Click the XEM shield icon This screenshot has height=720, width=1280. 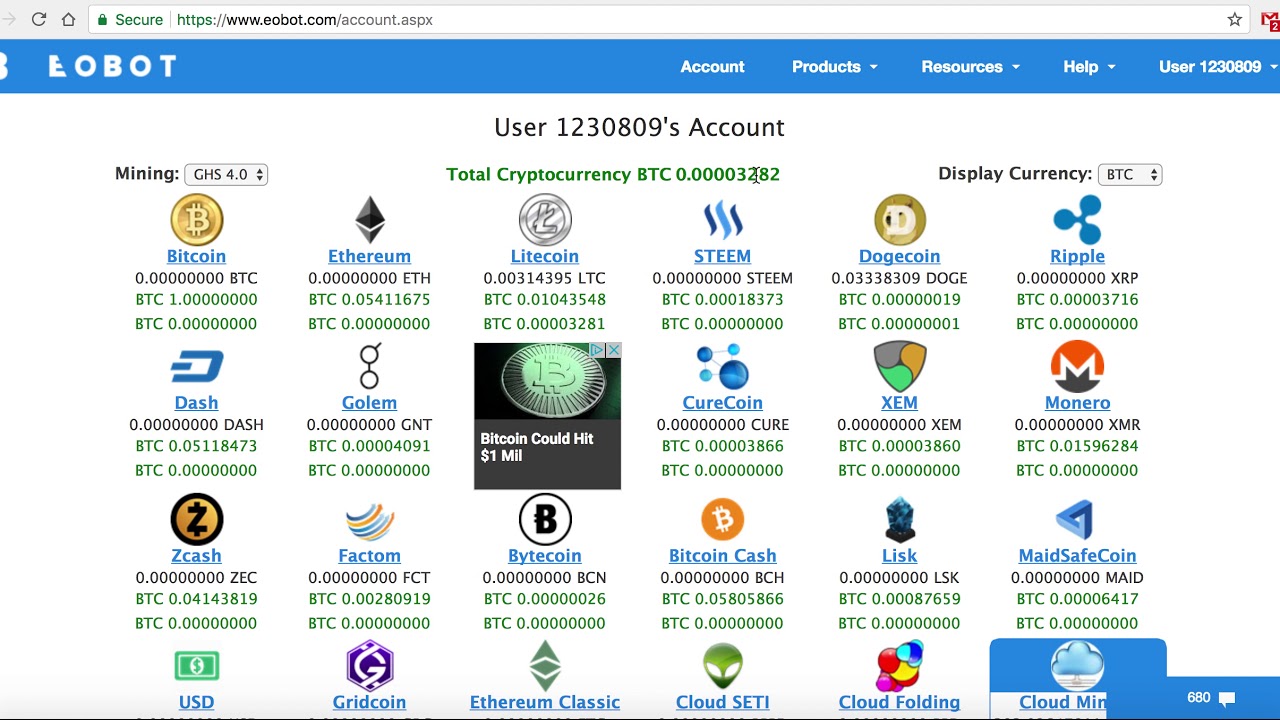tap(899, 366)
